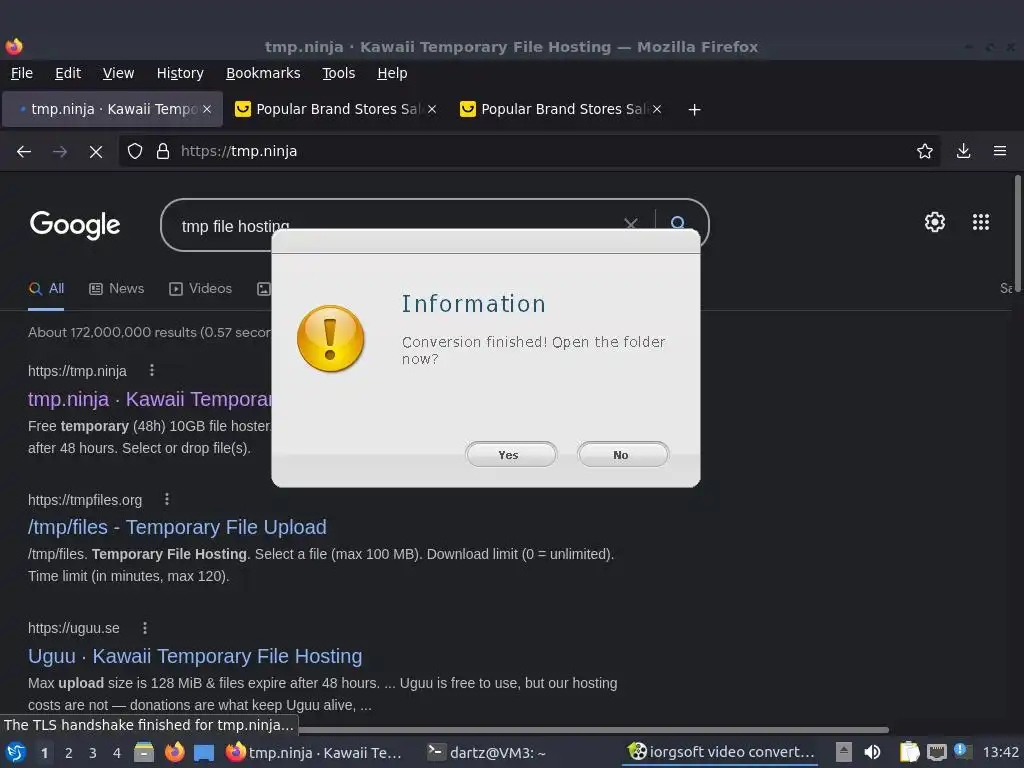
Task: Click the Google logo
Action: point(75,225)
